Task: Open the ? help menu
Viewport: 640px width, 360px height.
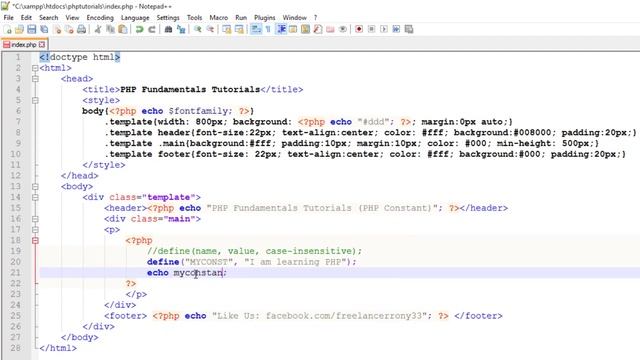Action: click(x=315, y=18)
